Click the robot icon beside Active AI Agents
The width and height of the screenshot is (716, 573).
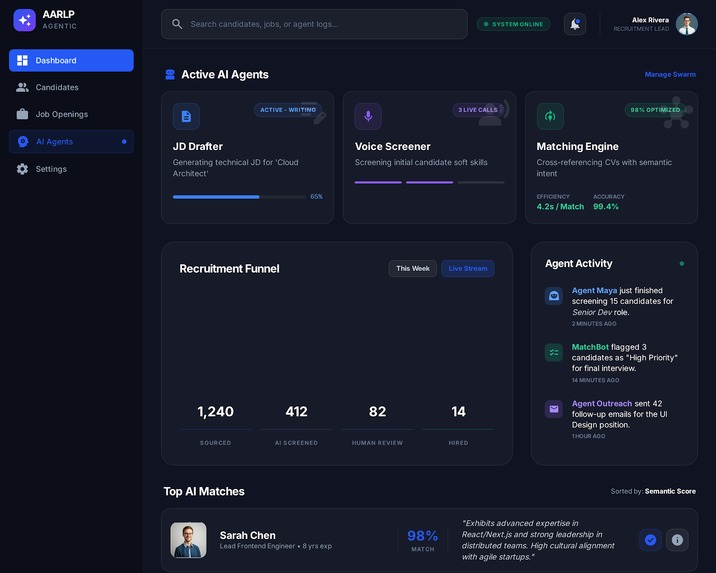pyautogui.click(x=170, y=74)
